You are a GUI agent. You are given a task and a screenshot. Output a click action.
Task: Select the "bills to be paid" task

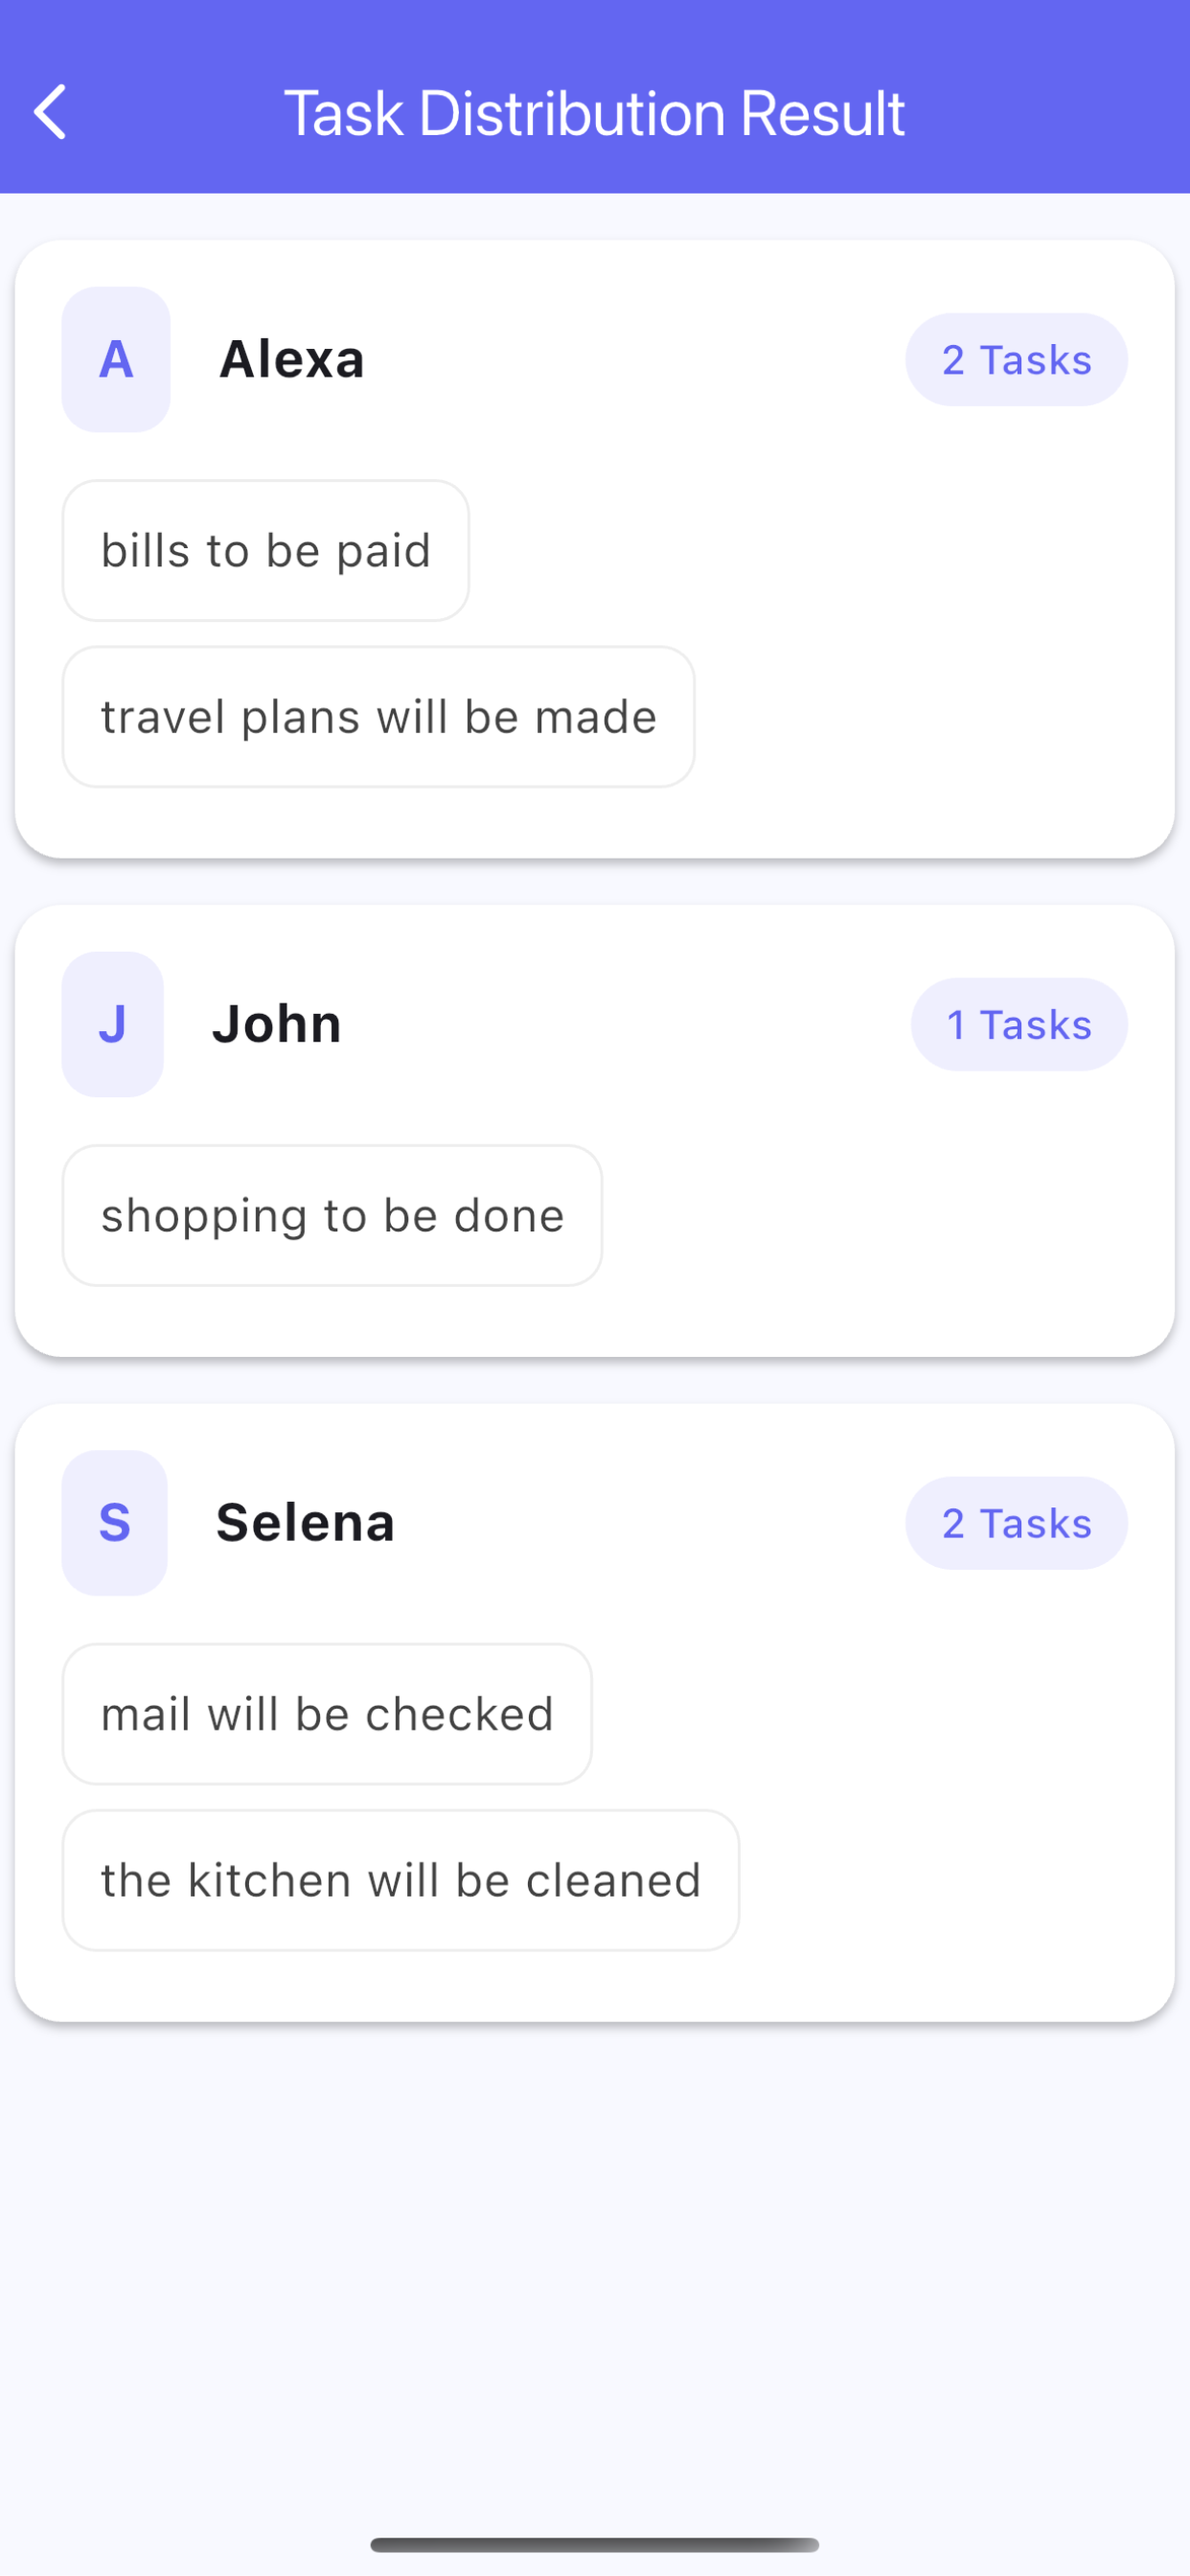point(266,551)
